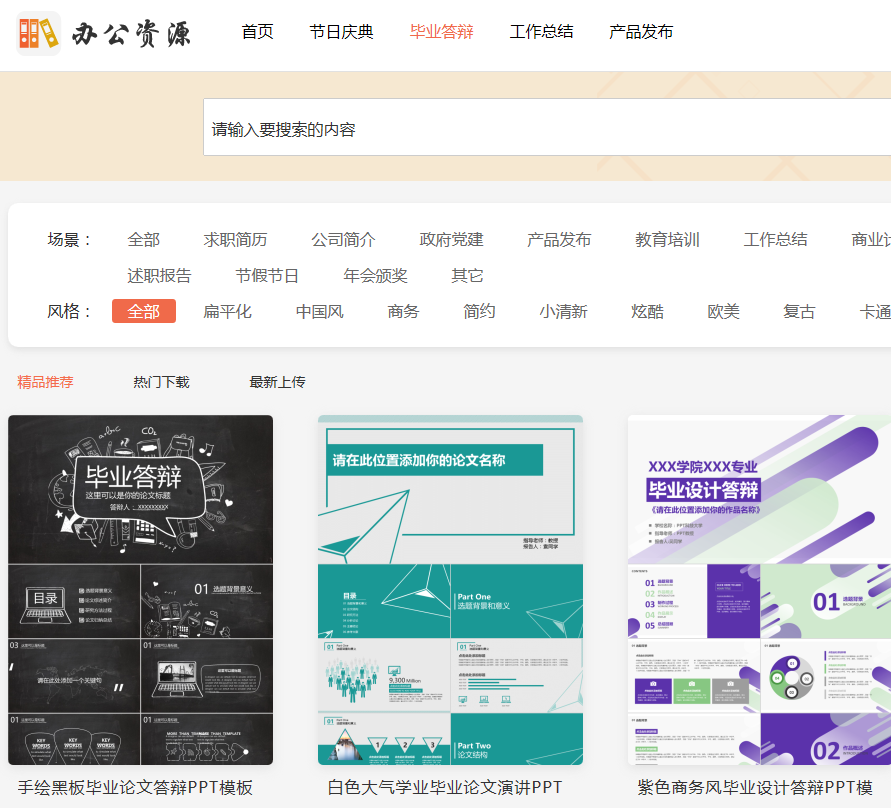Image resolution: width=891 pixels, height=808 pixels.
Task: Open 产品发布 in the top navigation
Action: pyautogui.click(x=641, y=32)
